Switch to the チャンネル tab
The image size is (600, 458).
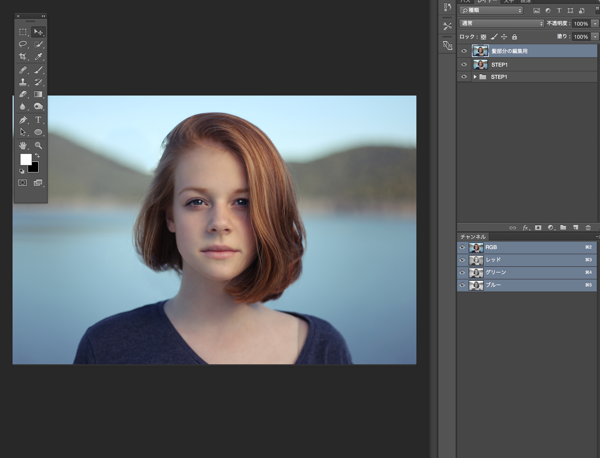[x=473, y=237]
